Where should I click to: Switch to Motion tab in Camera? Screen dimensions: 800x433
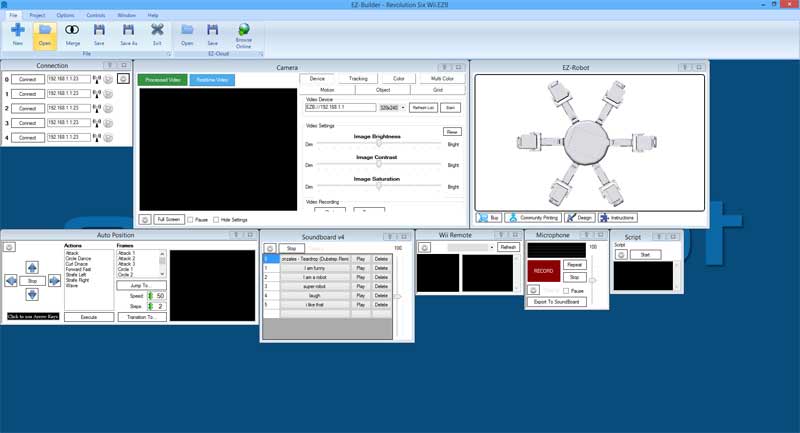click(x=328, y=90)
